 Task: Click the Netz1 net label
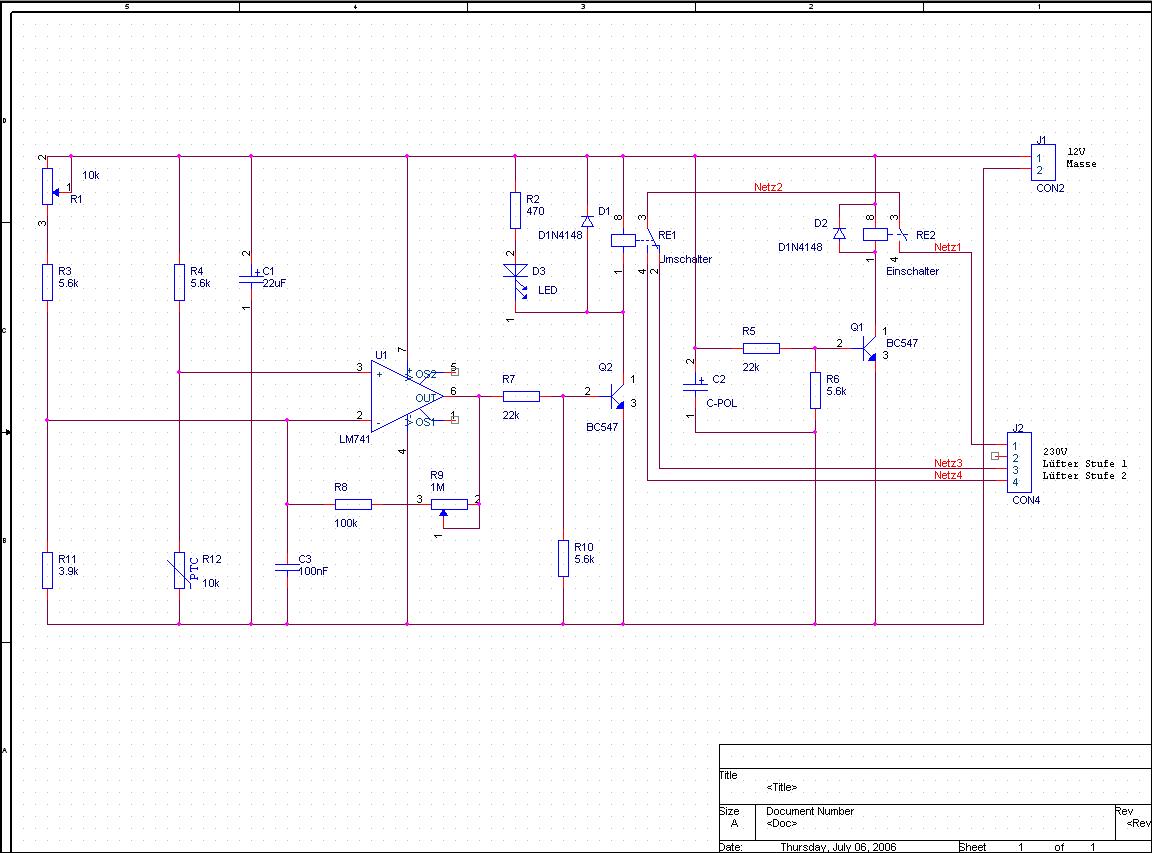click(x=947, y=247)
